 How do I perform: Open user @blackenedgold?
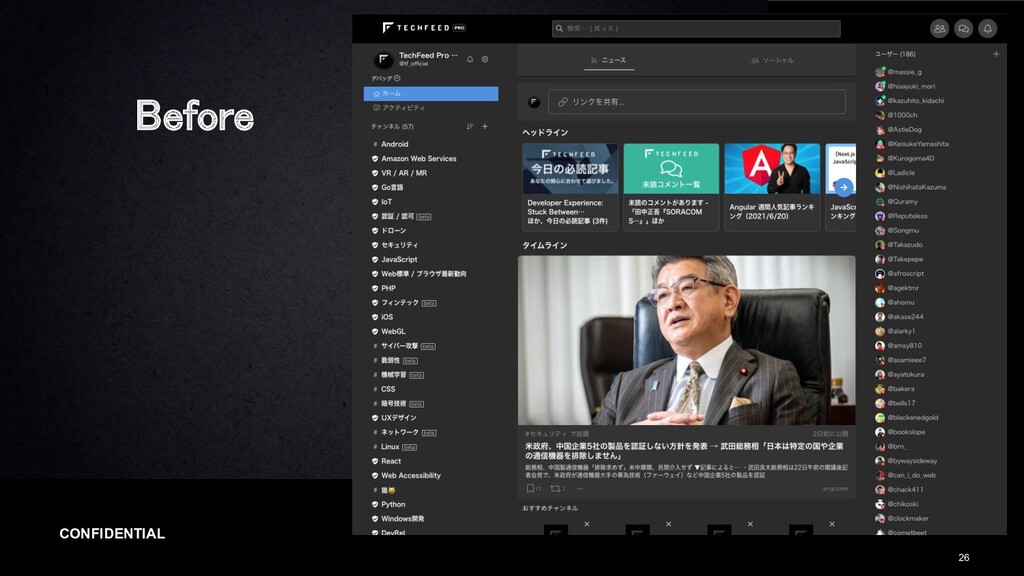pyautogui.click(x=912, y=417)
